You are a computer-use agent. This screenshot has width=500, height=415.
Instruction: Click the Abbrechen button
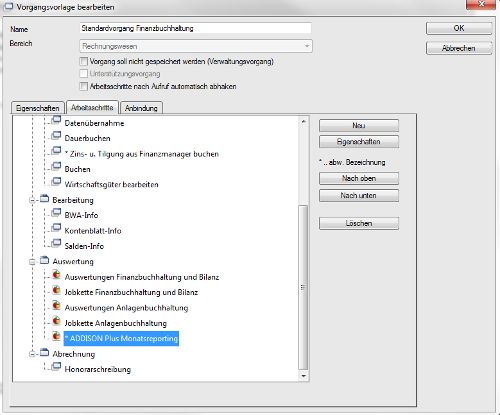[x=459, y=48]
